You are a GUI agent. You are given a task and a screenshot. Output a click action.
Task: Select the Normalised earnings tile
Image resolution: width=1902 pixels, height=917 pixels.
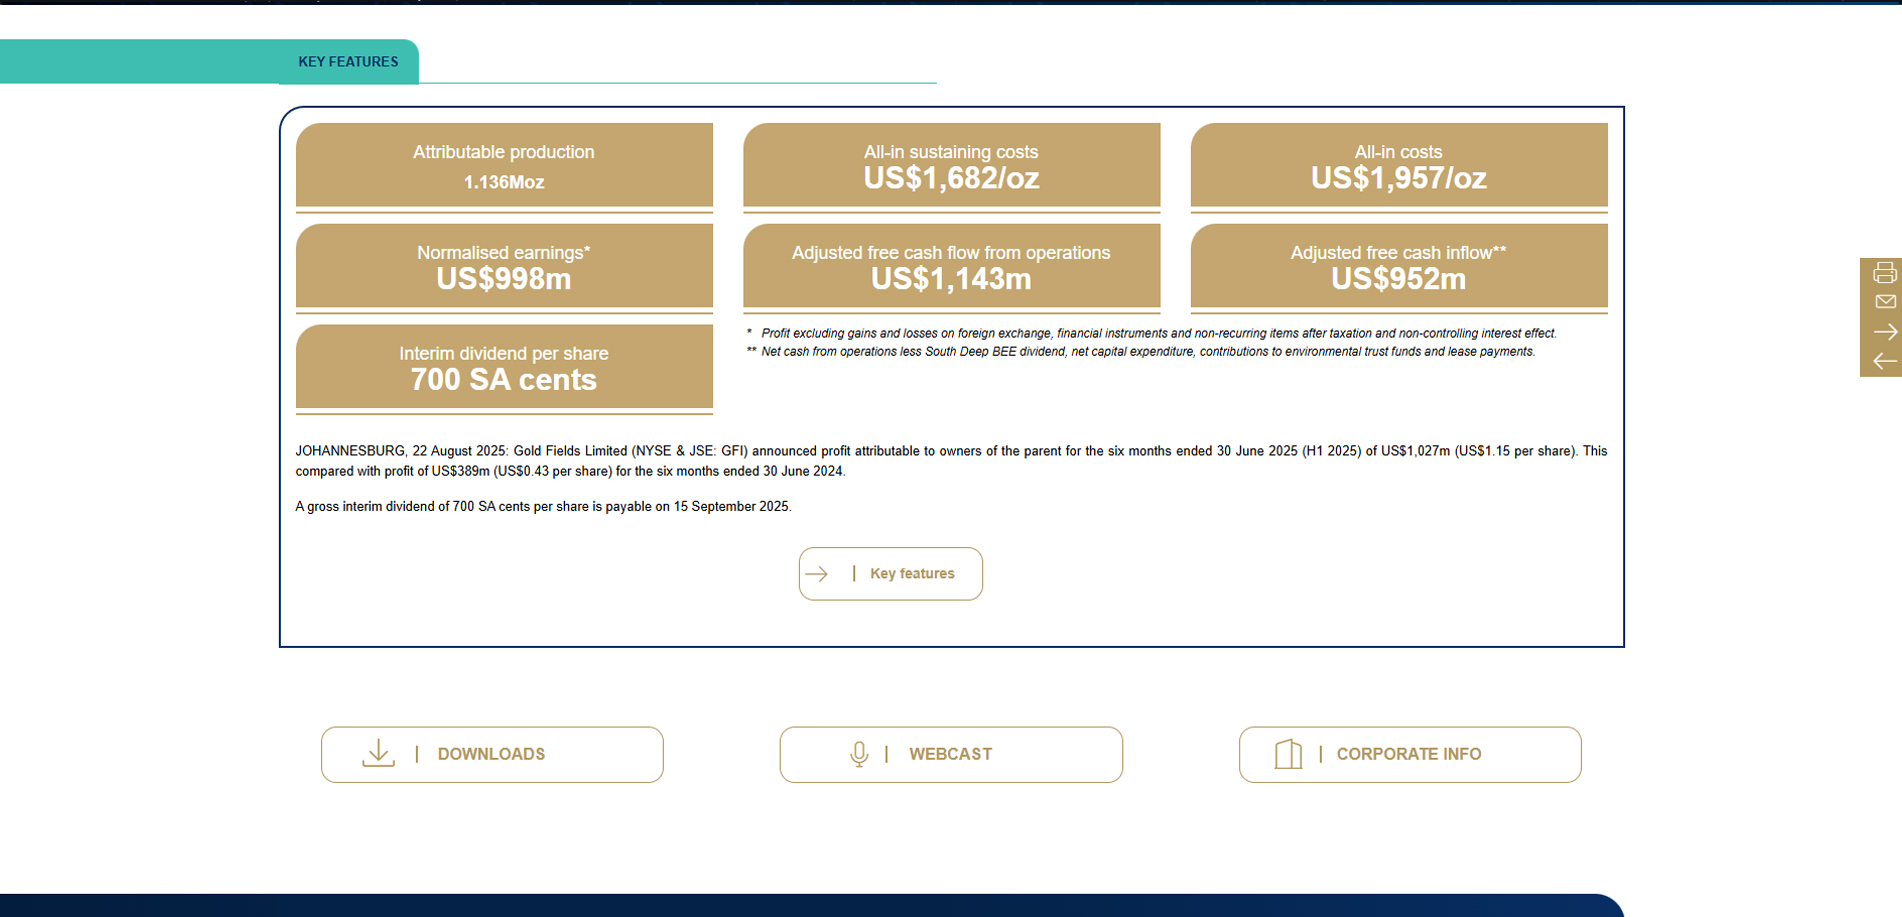pos(504,266)
